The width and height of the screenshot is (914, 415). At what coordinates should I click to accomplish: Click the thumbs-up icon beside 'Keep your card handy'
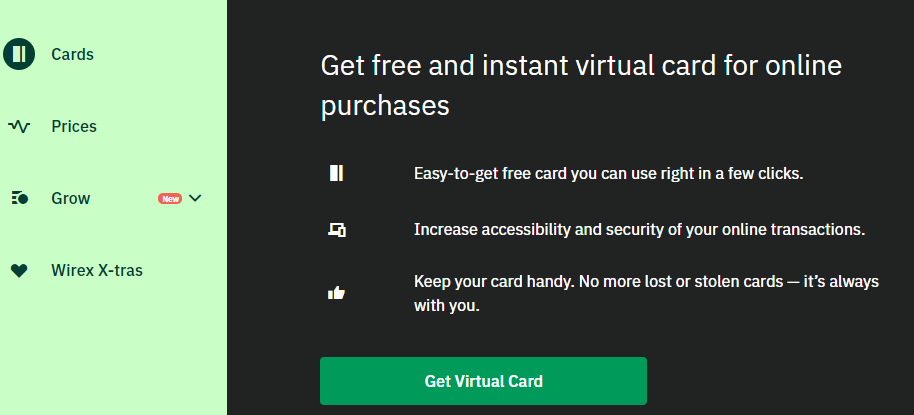point(337,293)
